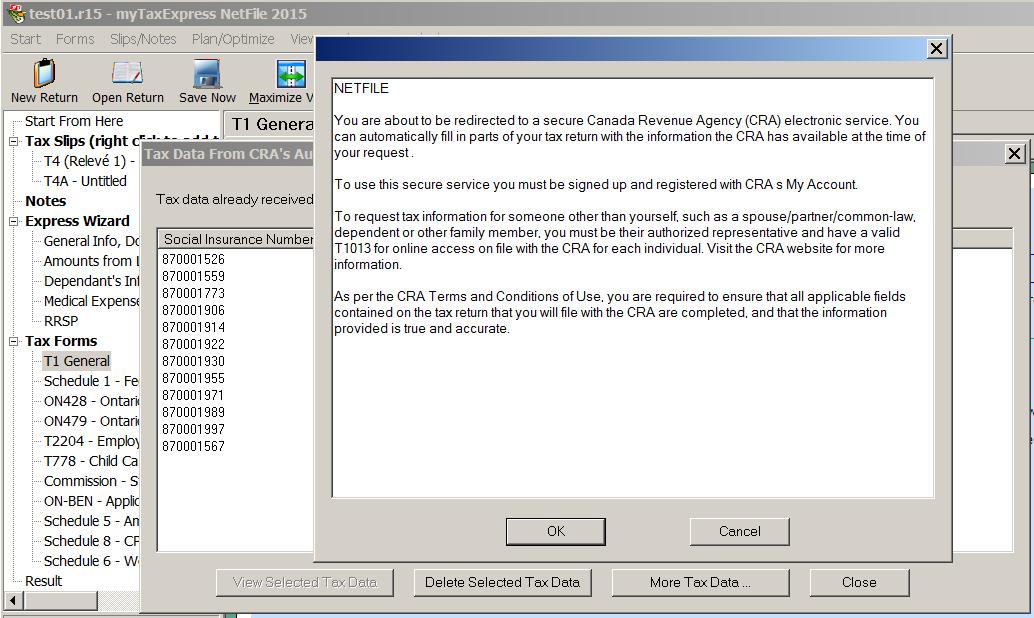Screen dimensions: 1034x618
Task: Select Schedule 5 form in tree
Action: pyautogui.click(x=91, y=521)
